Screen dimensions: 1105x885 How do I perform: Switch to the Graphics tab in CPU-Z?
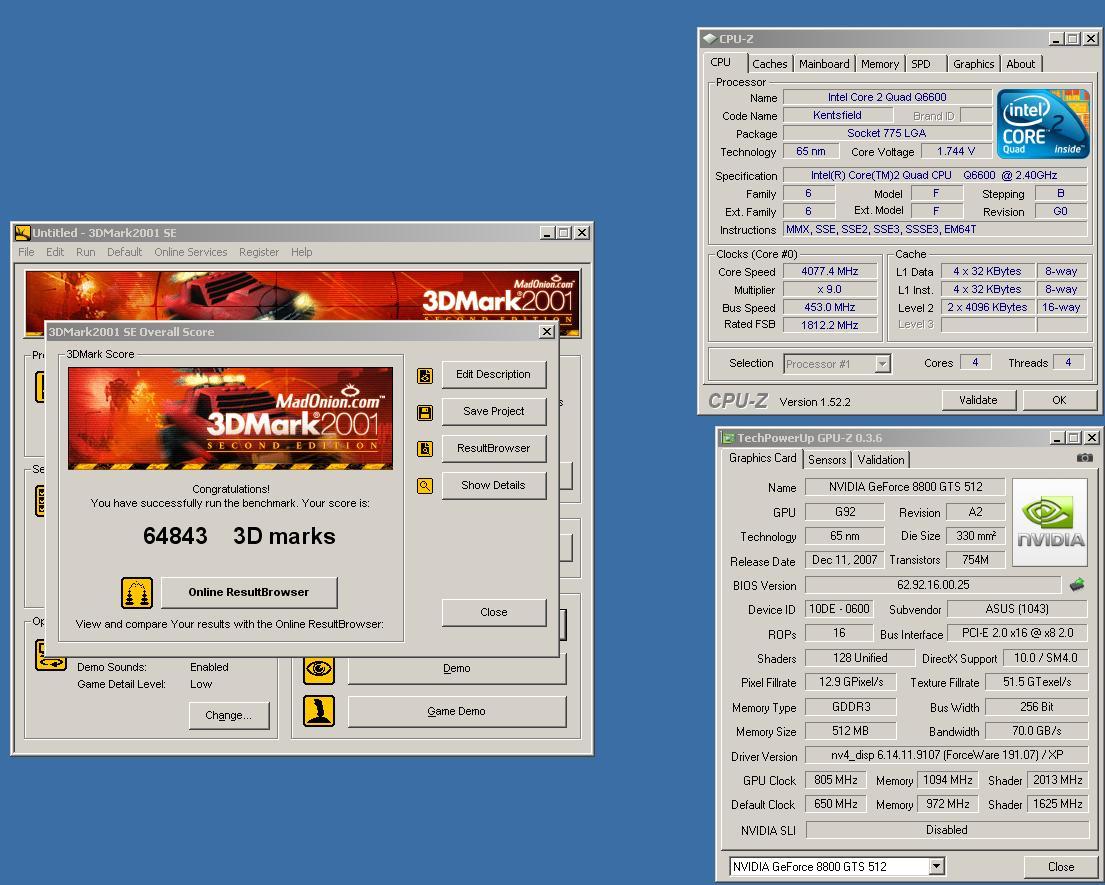coord(973,64)
